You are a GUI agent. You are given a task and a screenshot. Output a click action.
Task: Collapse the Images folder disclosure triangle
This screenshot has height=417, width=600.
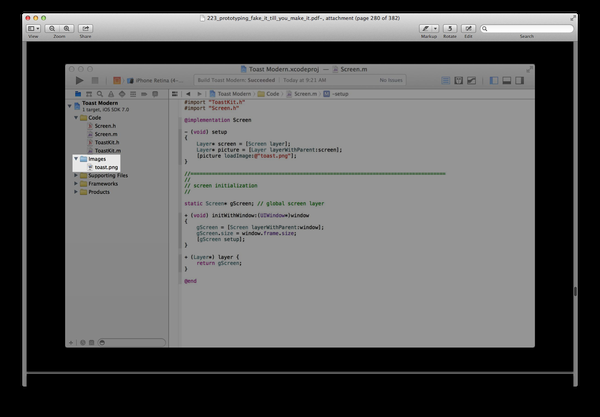(76, 158)
